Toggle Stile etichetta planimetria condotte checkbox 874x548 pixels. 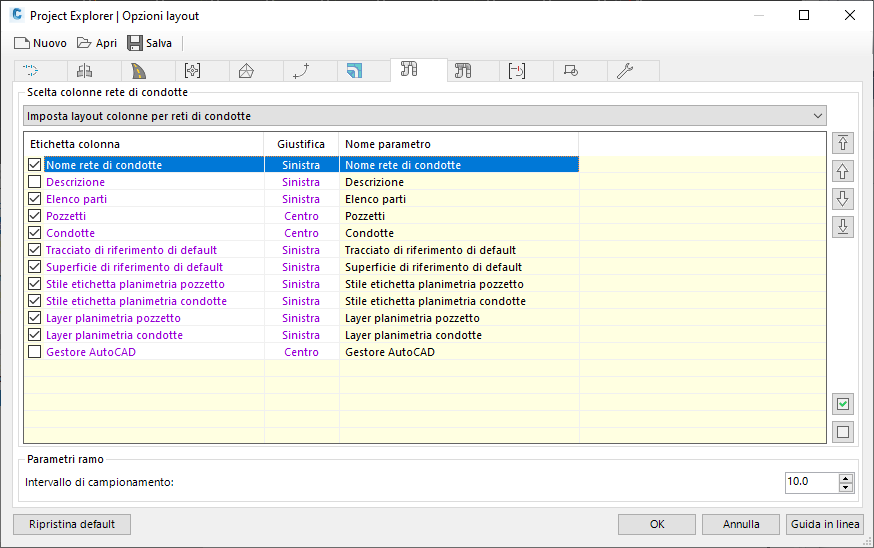(35, 300)
